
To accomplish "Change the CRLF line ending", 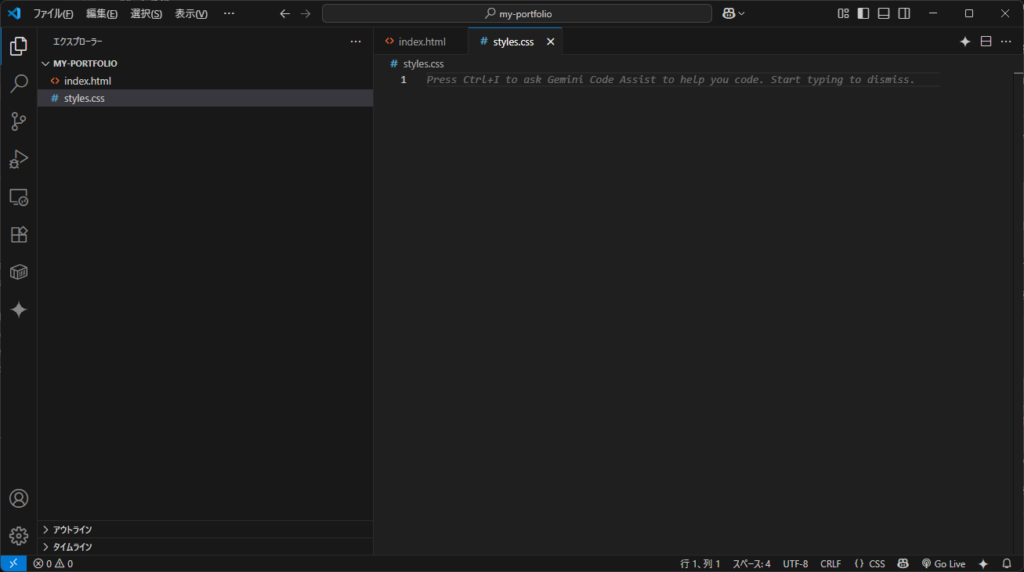I will pyautogui.click(x=831, y=564).
